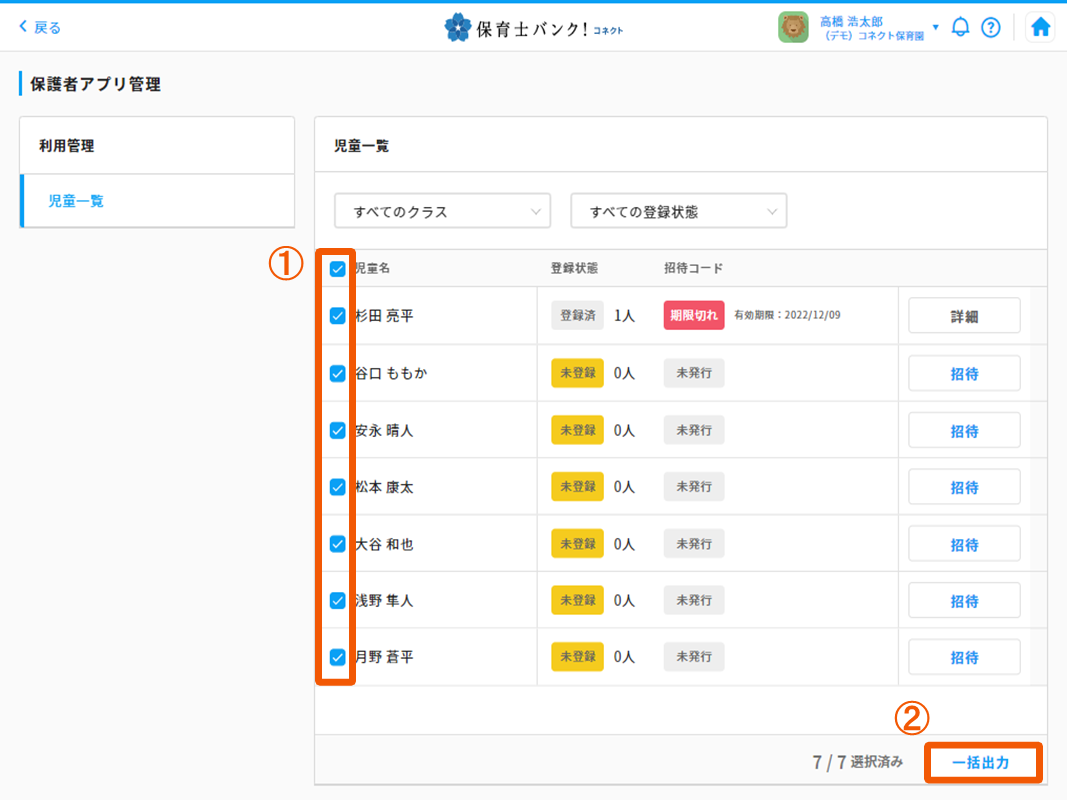Click 詳細 button for 杉田 亮平
The width and height of the screenshot is (1067, 800).
click(x=964, y=316)
